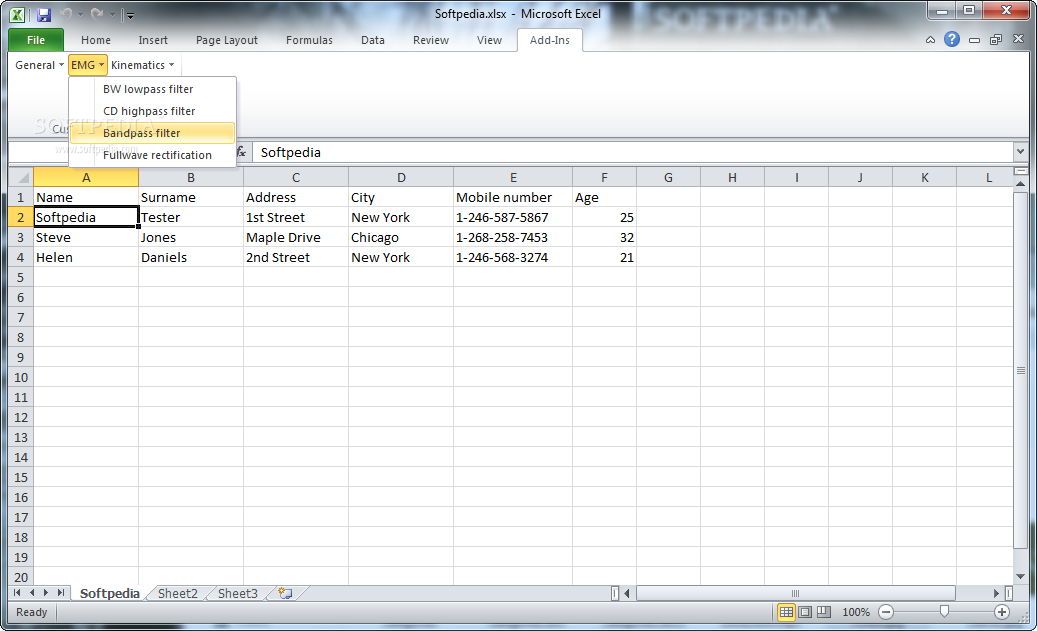The height and width of the screenshot is (631, 1037).
Task: Open the Excel Help question mark icon
Action: point(952,40)
